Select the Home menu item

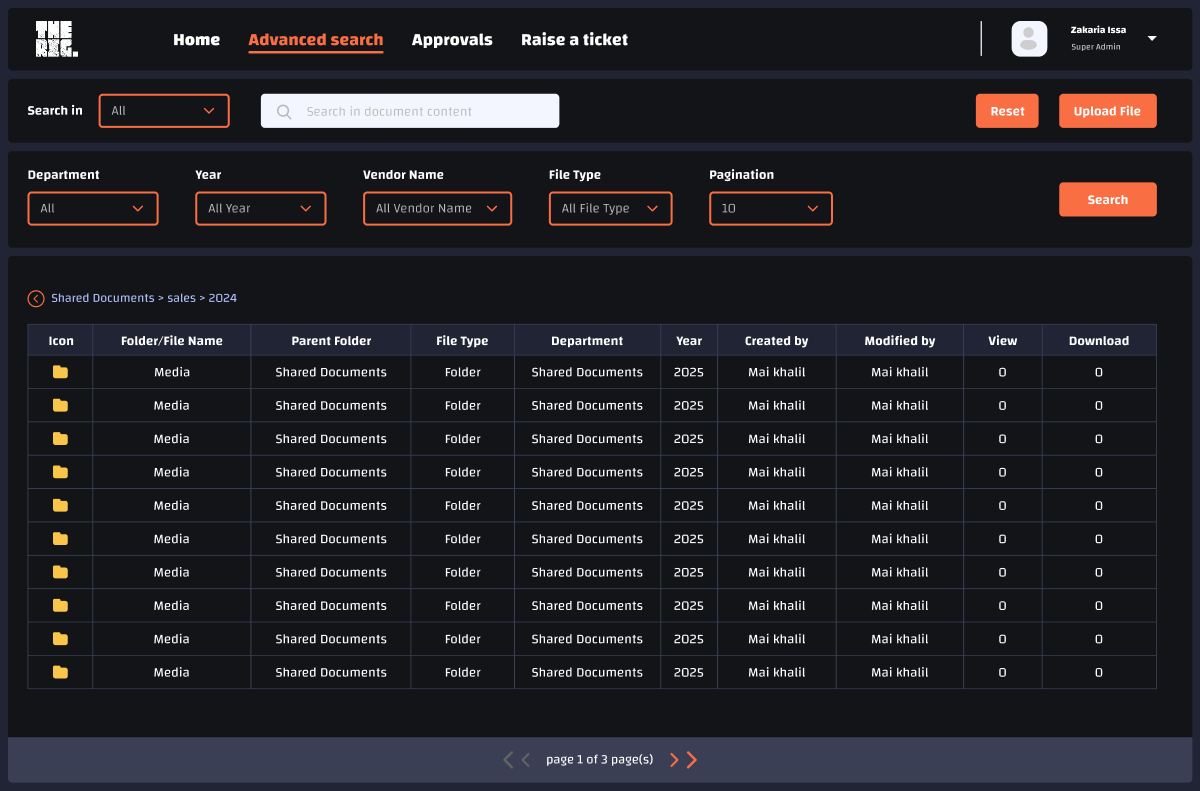click(196, 39)
